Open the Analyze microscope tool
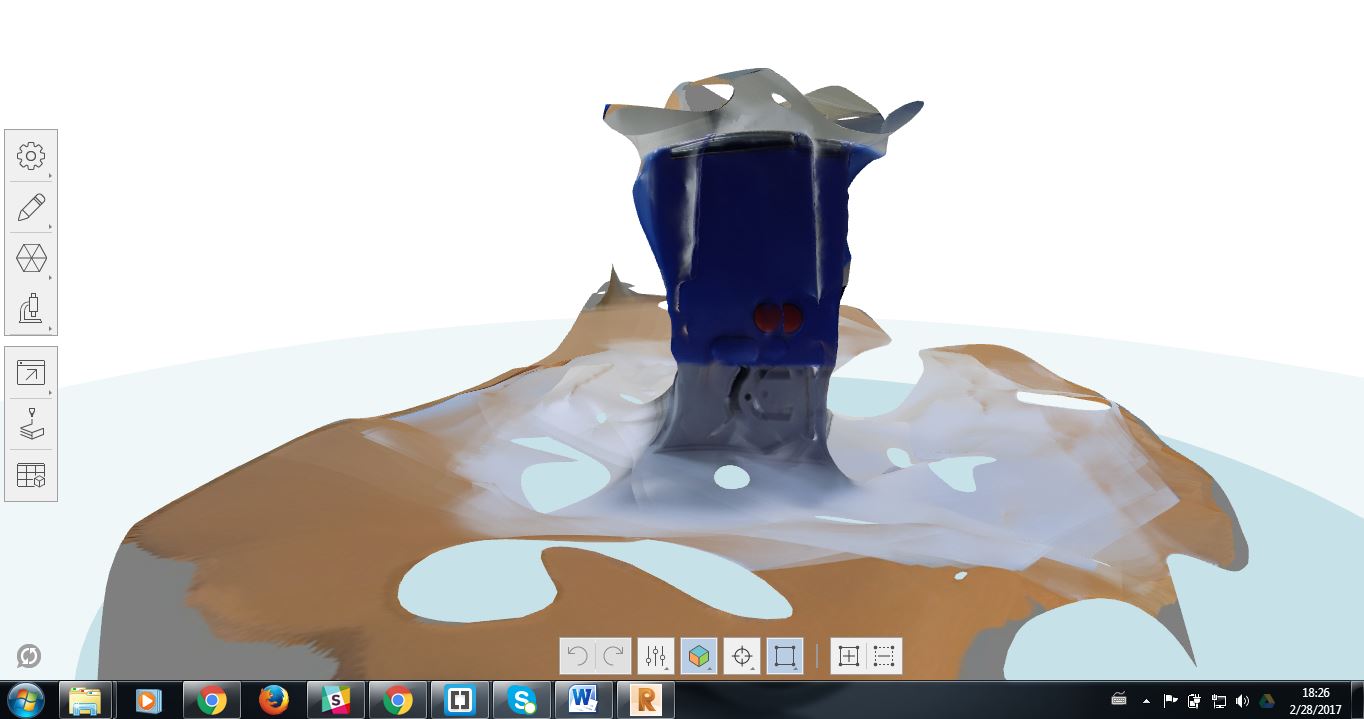1364x719 pixels. click(x=31, y=309)
